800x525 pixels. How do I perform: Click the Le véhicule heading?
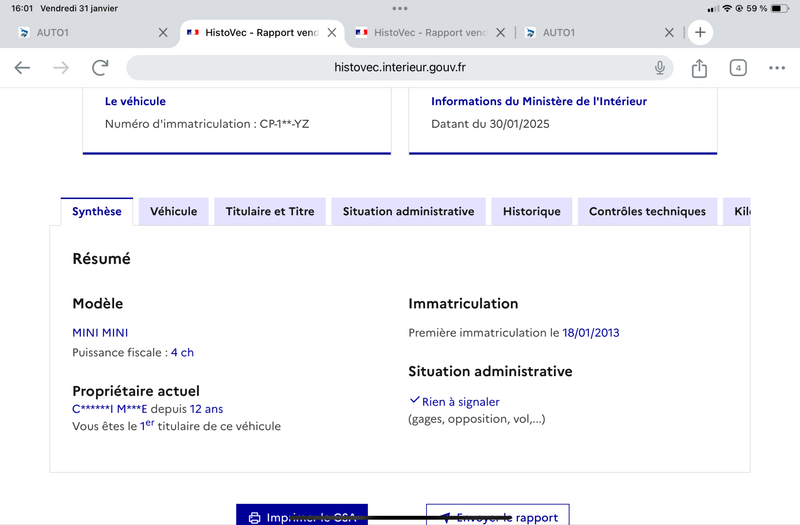pos(135,101)
